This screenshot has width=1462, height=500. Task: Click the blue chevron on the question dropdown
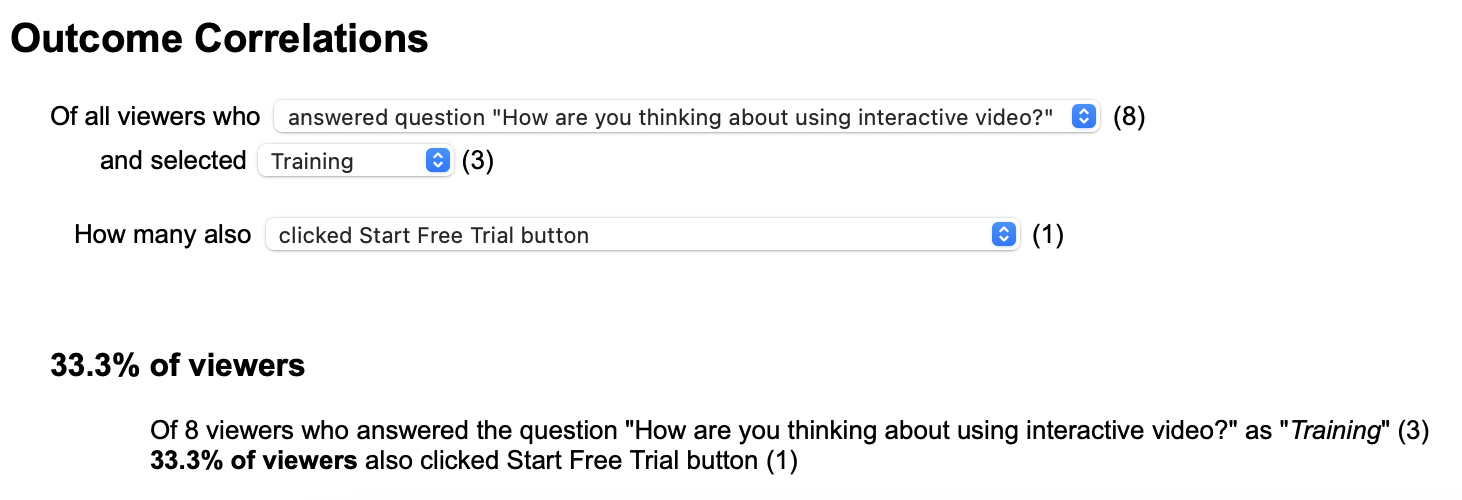[x=1083, y=118]
